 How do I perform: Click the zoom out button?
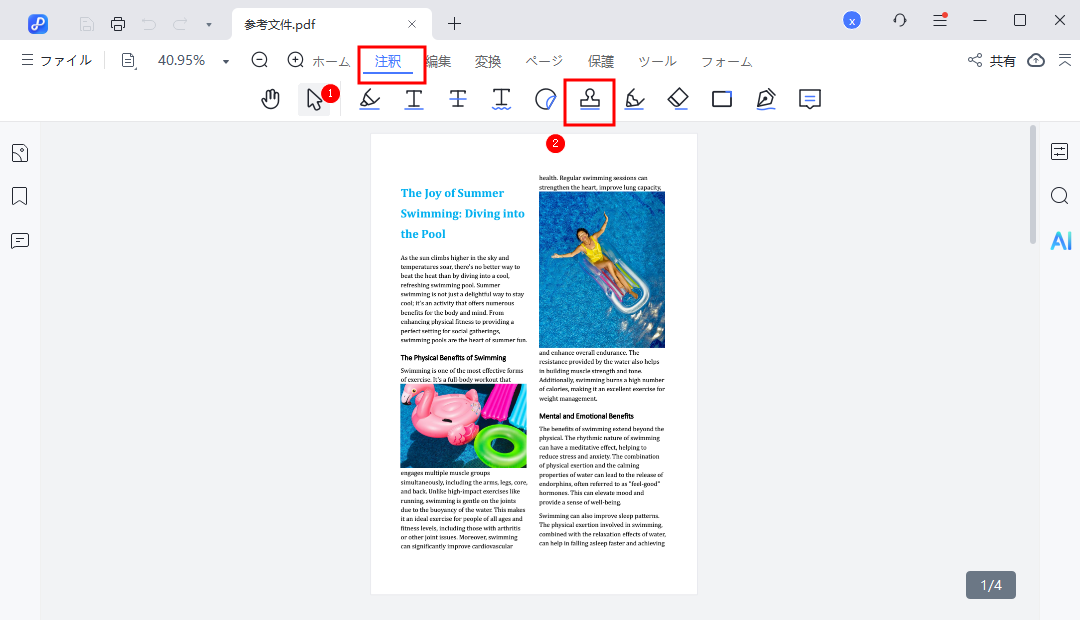[x=260, y=60]
